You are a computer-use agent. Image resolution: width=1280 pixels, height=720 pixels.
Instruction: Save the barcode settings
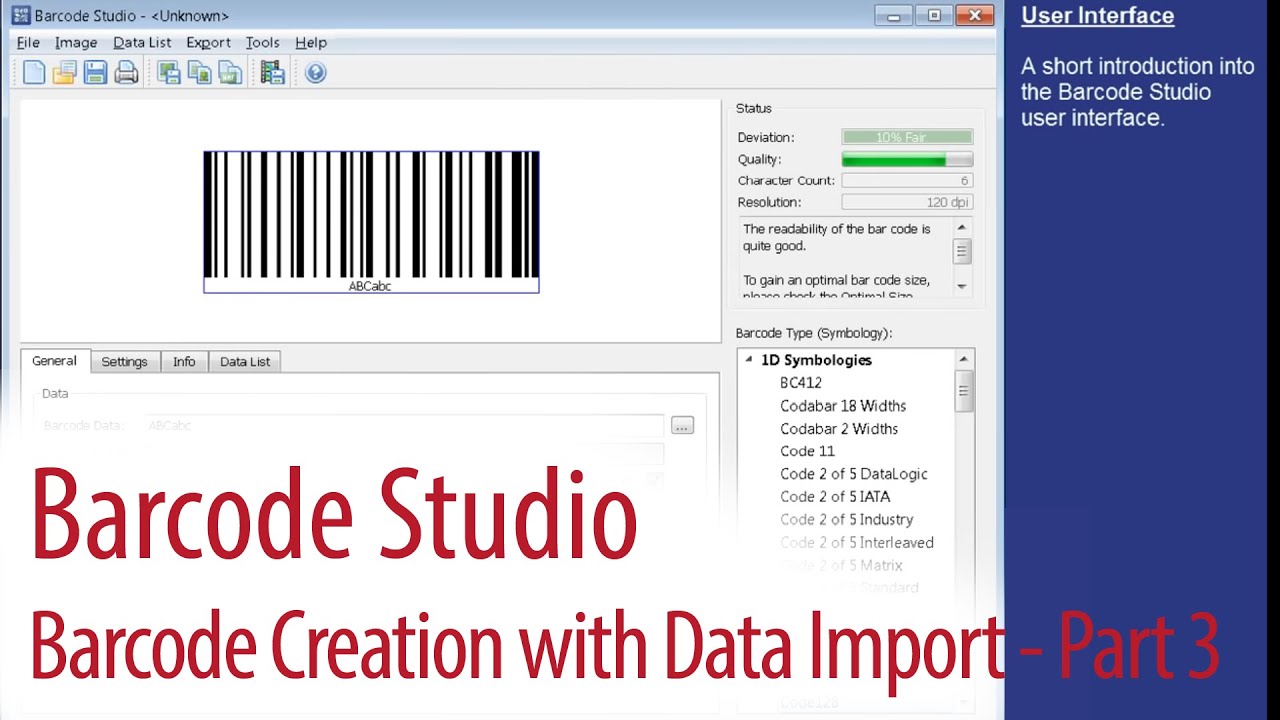click(x=95, y=72)
